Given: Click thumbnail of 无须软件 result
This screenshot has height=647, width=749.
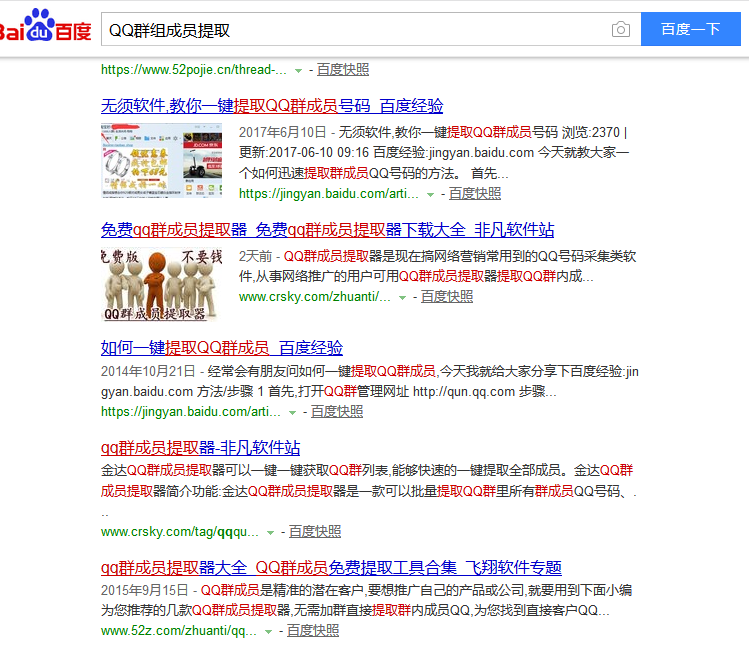Looking at the screenshot, I should (x=161, y=160).
